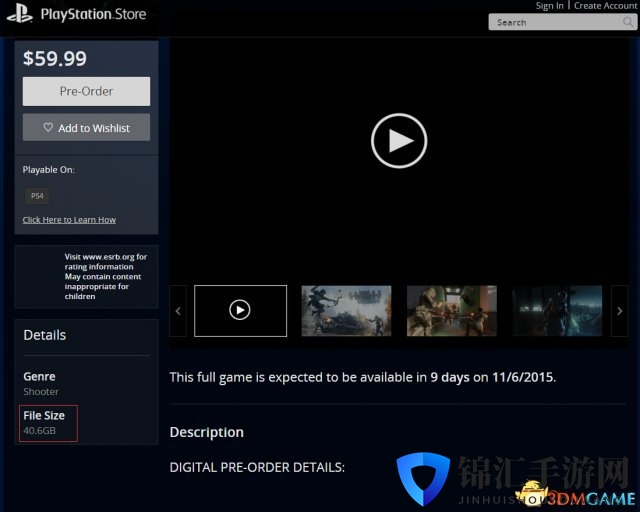Open the Sign In link

tap(549, 6)
